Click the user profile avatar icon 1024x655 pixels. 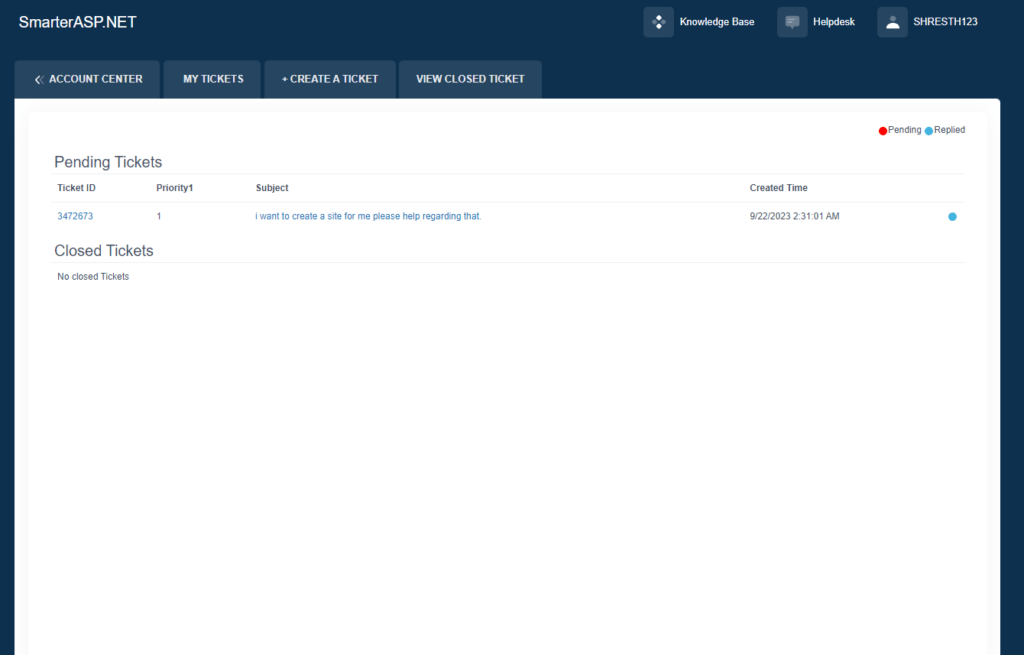click(892, 22)
